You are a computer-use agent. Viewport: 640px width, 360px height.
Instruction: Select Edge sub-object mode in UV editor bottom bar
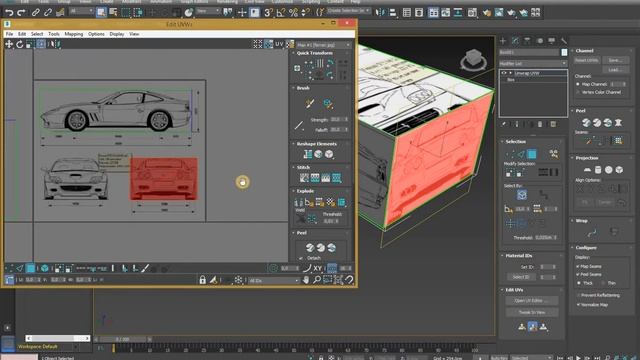20,268
